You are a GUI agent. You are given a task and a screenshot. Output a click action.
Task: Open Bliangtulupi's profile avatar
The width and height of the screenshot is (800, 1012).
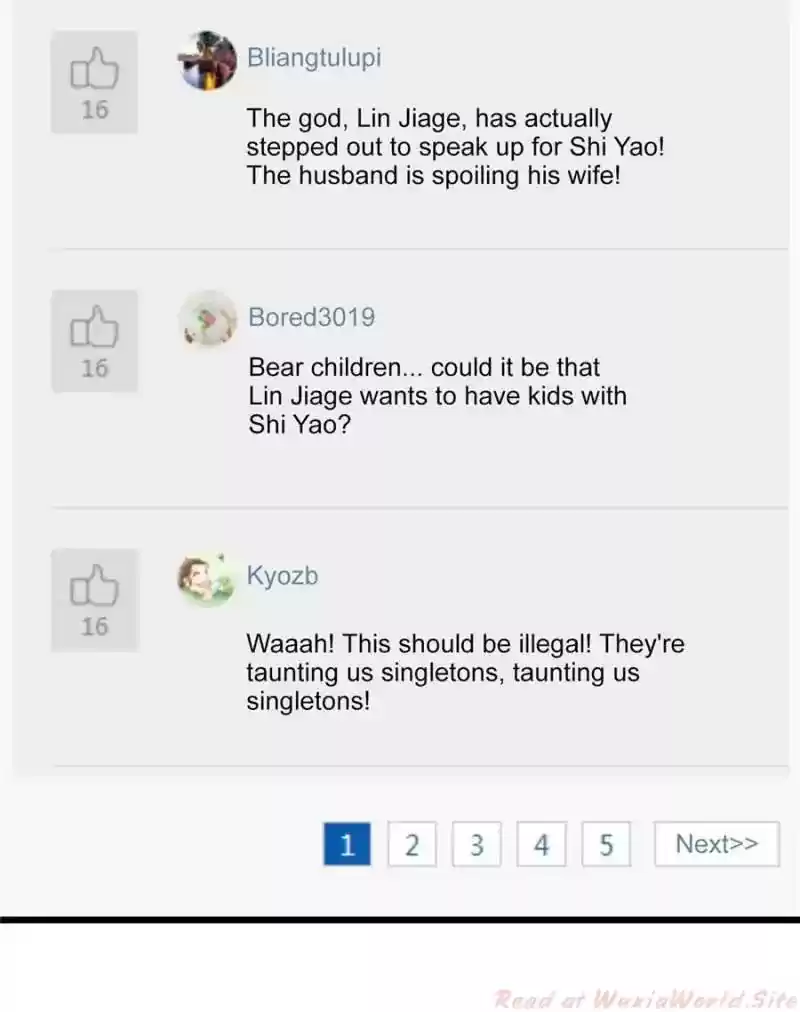208,60
